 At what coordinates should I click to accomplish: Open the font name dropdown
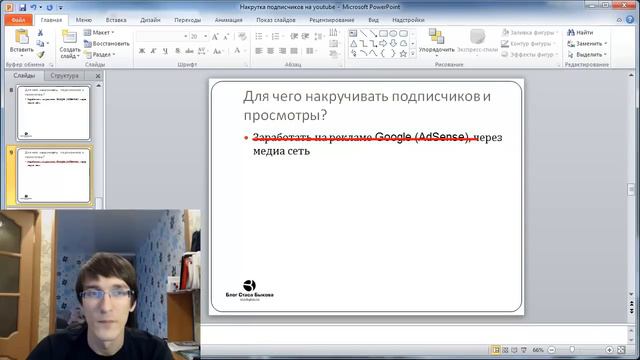pos(186,37)
